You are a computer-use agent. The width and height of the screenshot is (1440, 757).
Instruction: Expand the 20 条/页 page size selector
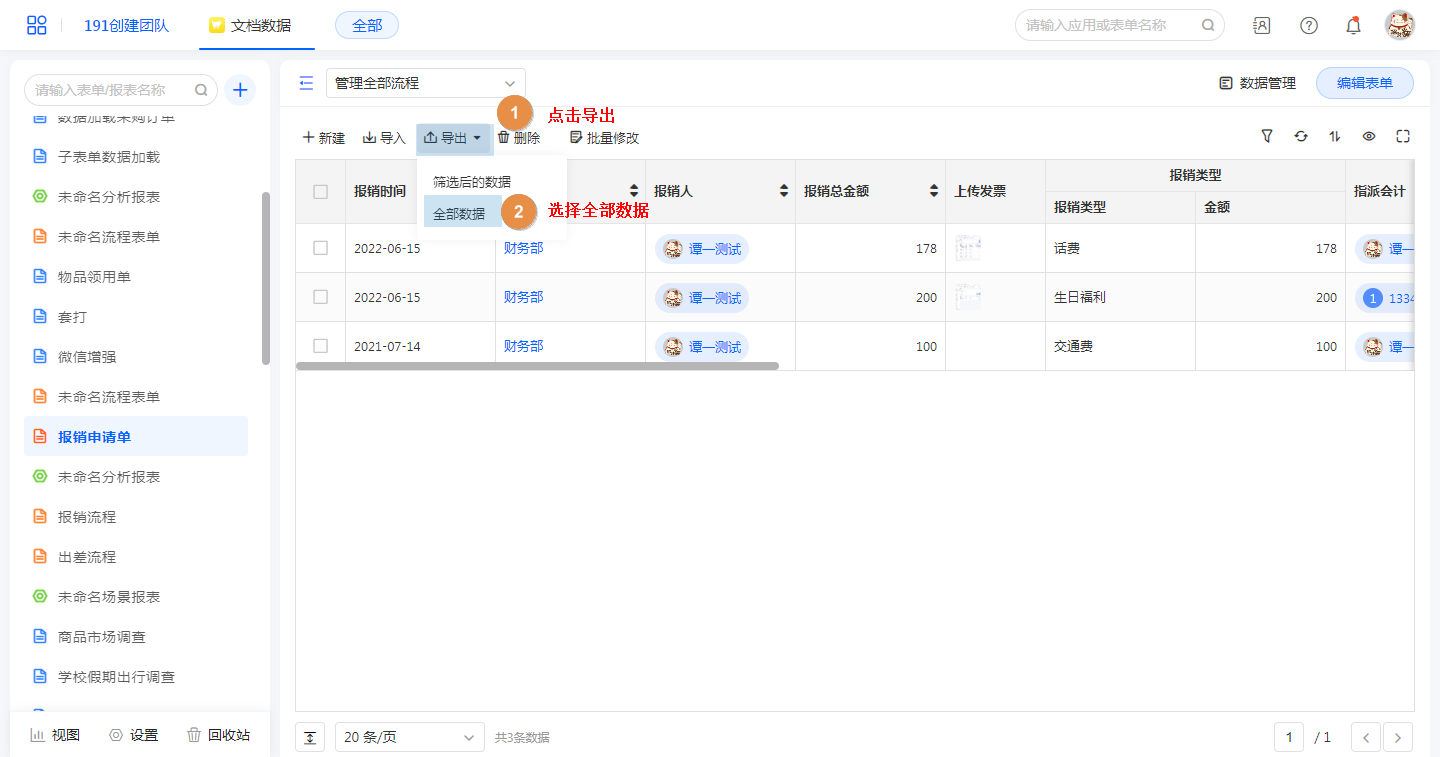(x=409, y=737)
